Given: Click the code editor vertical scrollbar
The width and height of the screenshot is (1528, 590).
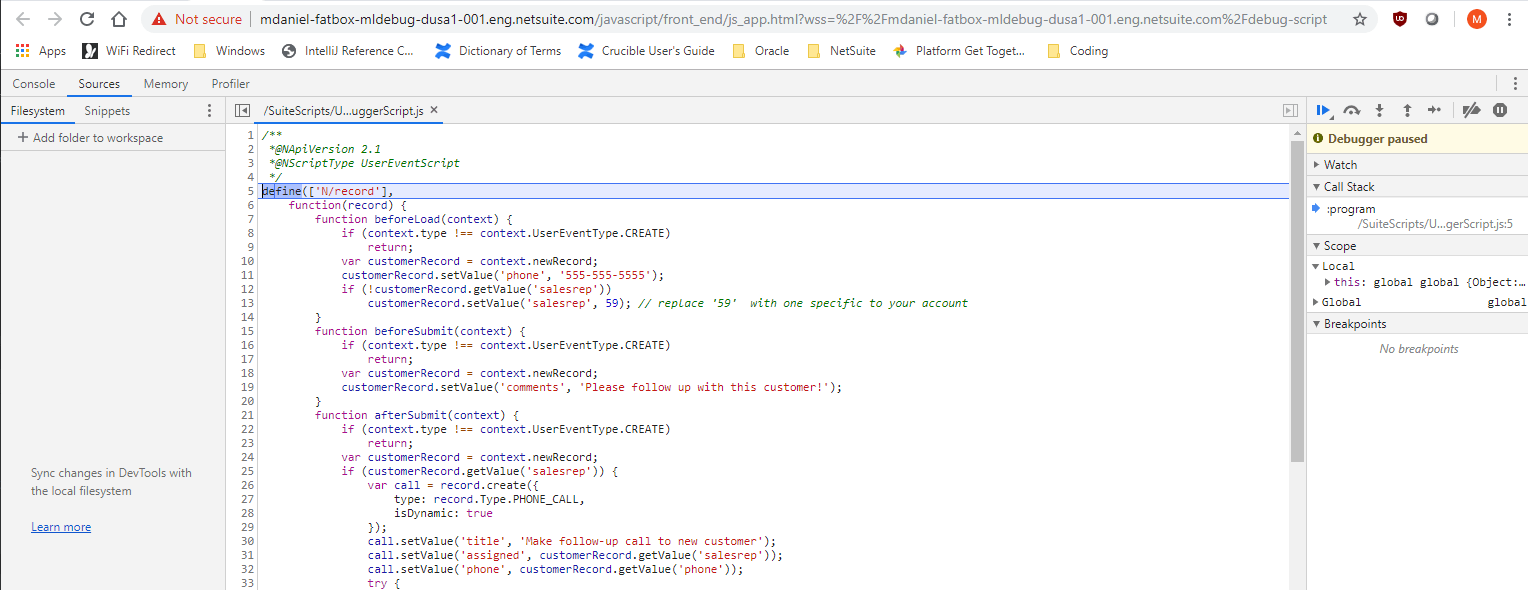Looking at the screenshot, I should point(1297,300).
